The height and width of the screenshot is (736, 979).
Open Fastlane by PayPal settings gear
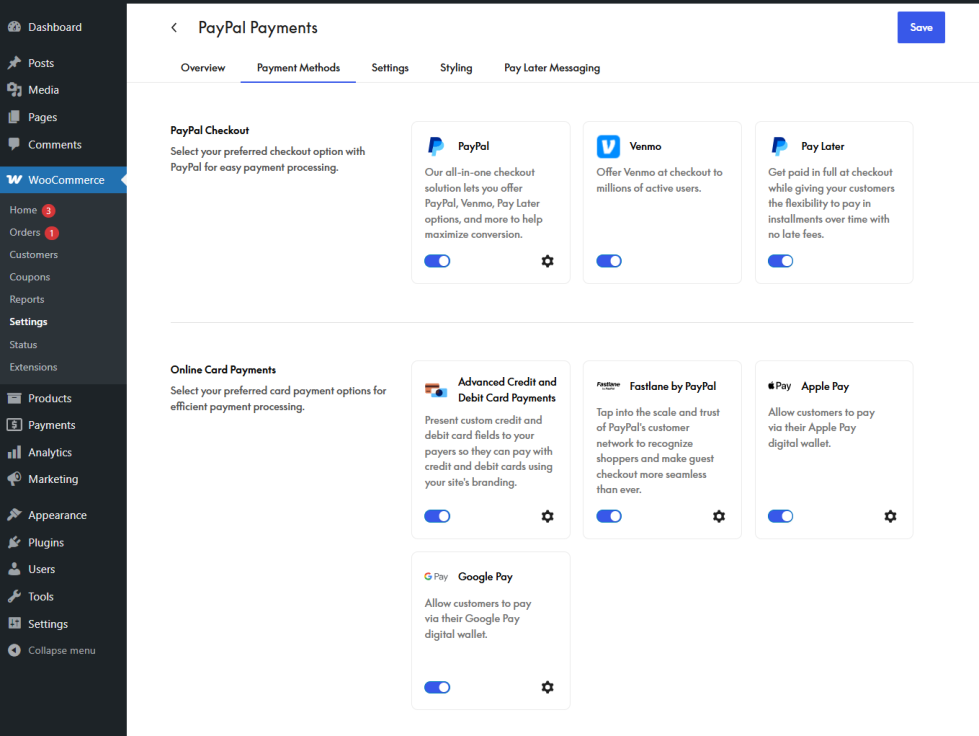(719, 516)
